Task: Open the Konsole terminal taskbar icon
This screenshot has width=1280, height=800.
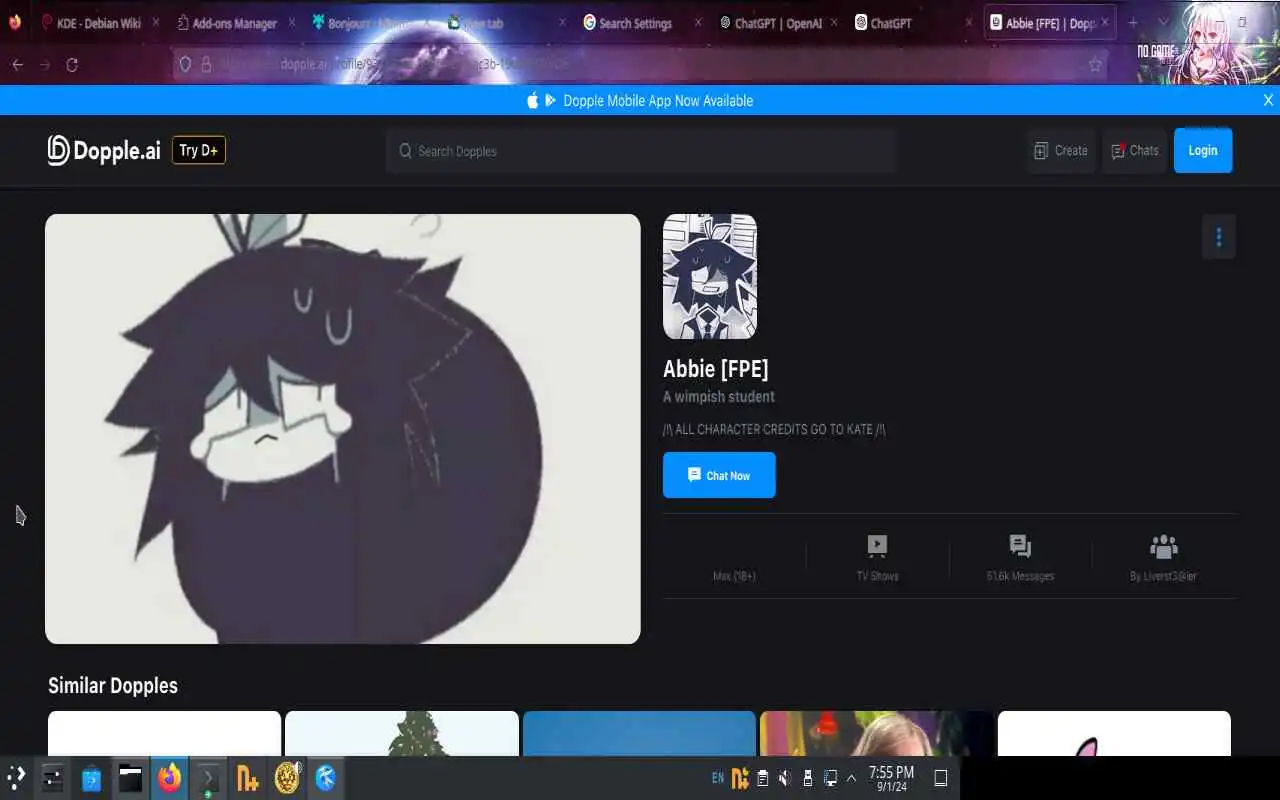Action: point(208,777)
